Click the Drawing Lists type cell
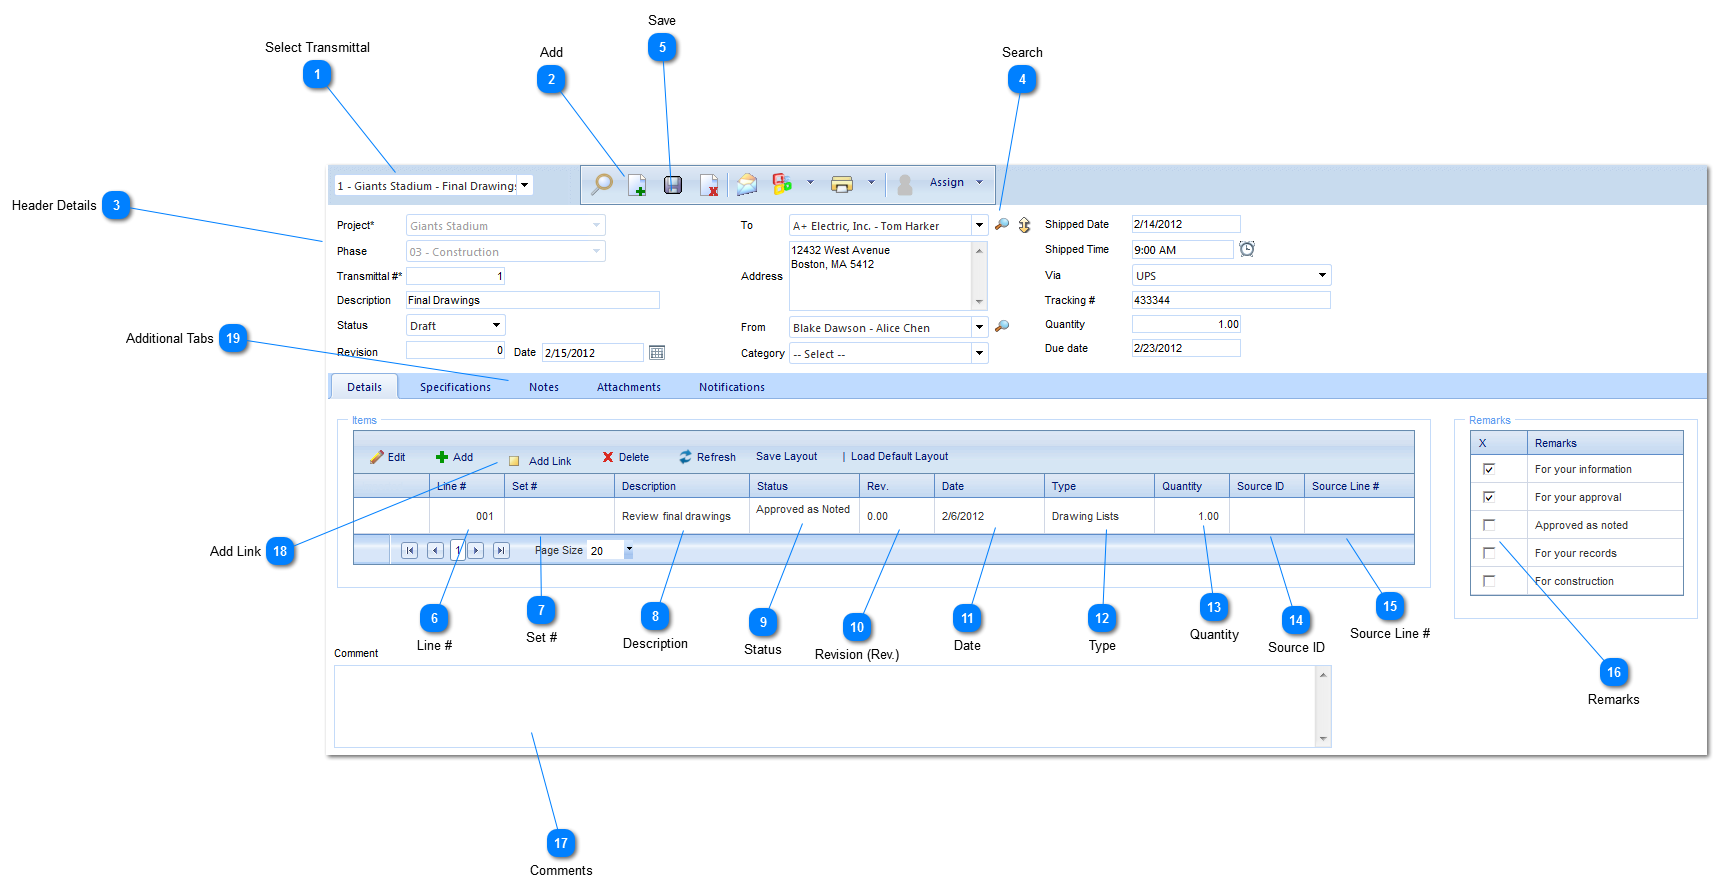Screen dimensions: 1716x894 pos(1099,516)
